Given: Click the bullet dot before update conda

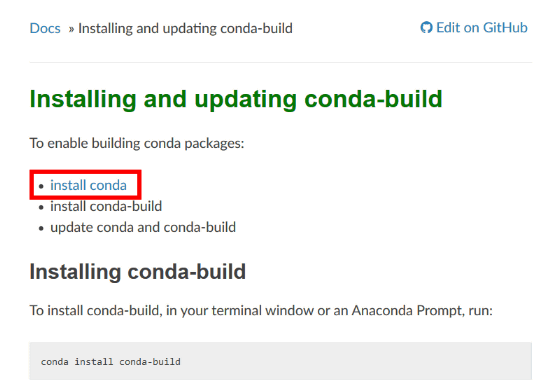Looking at the screenshot, I should (x=41, y=229).
